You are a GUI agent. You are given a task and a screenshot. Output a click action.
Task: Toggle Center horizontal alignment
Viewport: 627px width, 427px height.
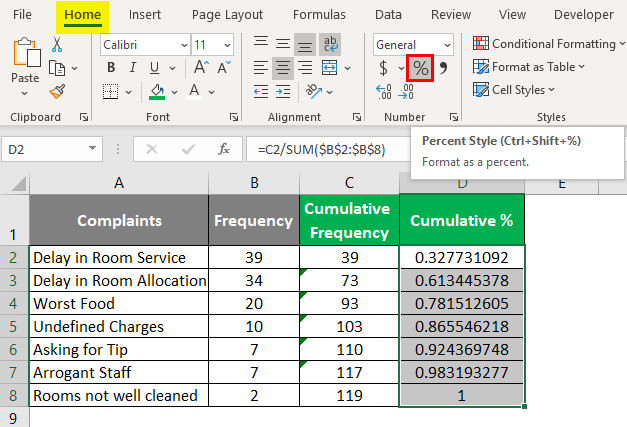(x=283, y=68)
